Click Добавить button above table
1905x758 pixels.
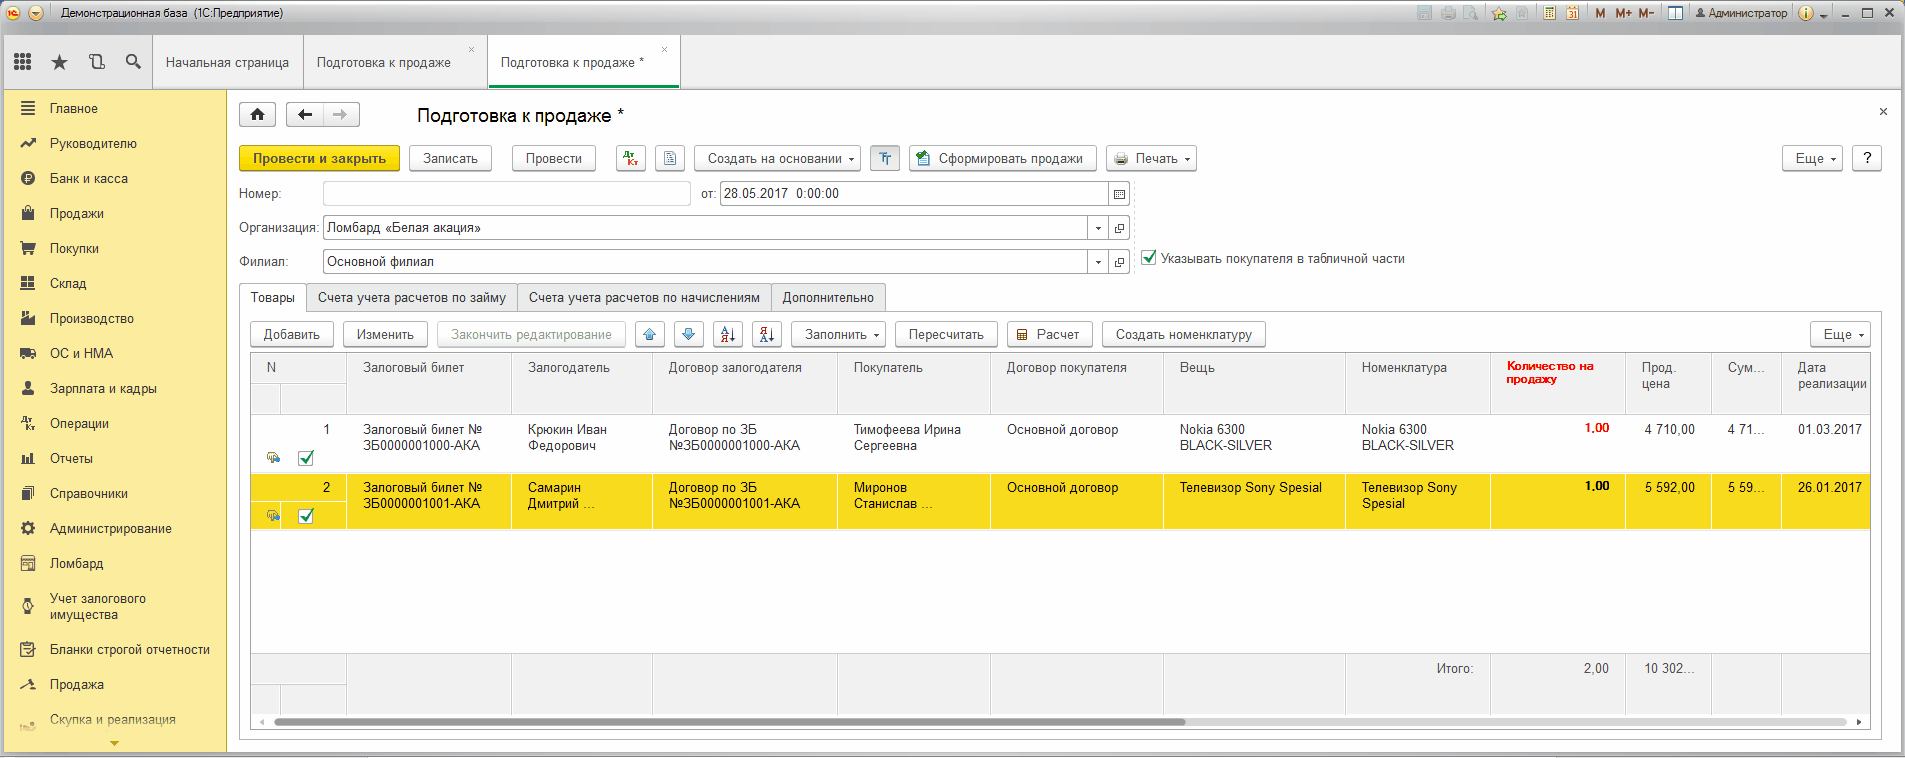292,335
